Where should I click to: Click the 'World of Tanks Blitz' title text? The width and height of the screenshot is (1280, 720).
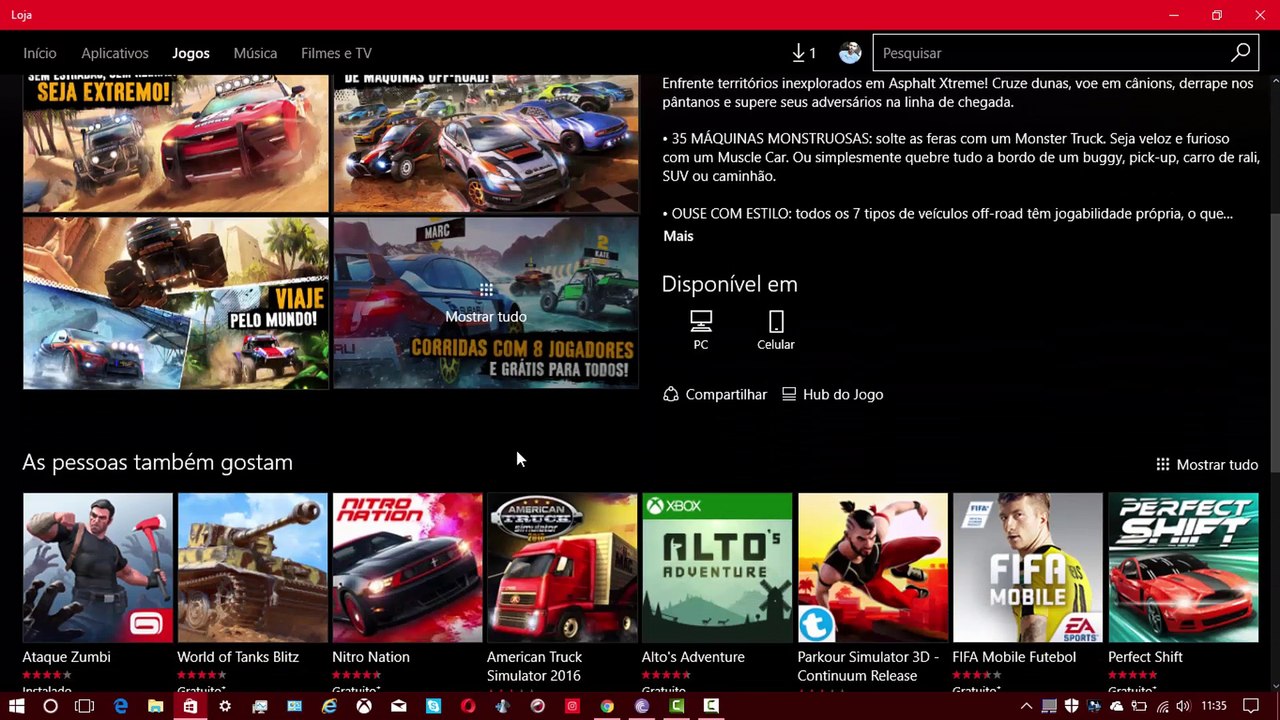(x=238, y=657)
